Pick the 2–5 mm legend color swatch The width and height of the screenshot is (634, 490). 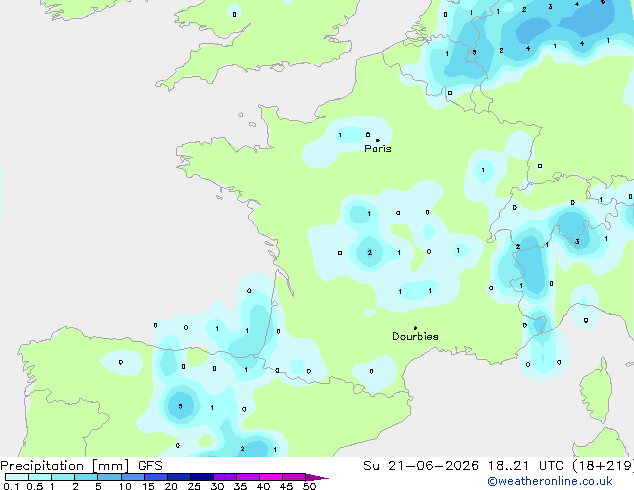pos(86,477)
